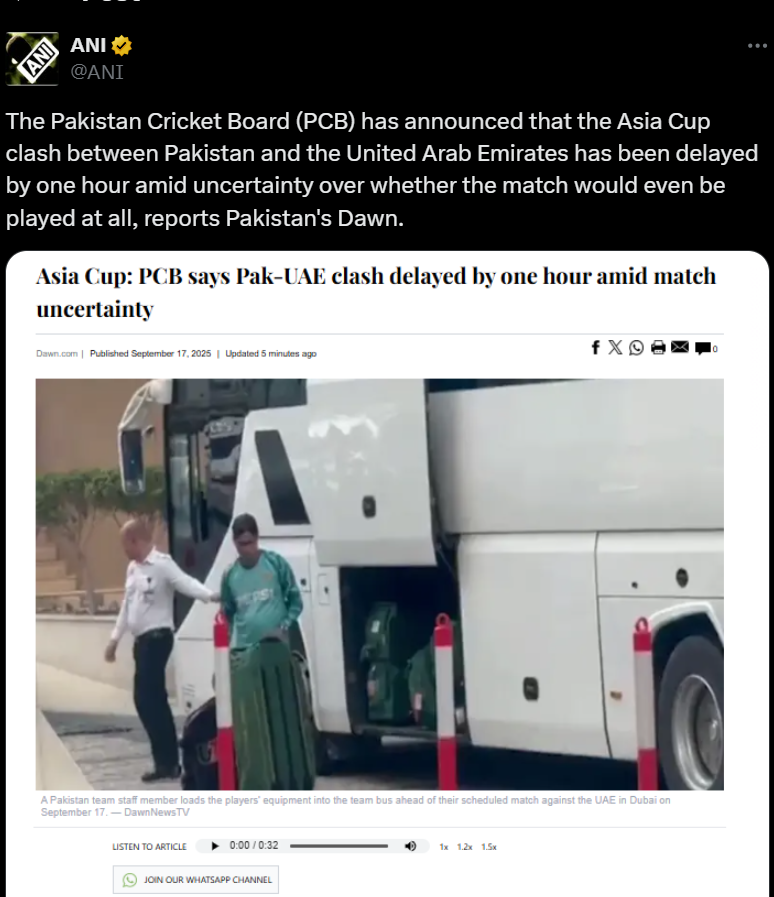This screenshot has height=897, width=774.
Task: Set playback speed to 1.5x
Action: coord(489,847)
